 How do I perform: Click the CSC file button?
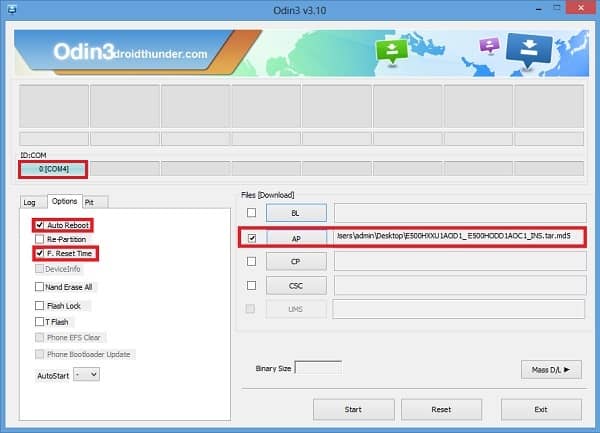tap(297, 286)
